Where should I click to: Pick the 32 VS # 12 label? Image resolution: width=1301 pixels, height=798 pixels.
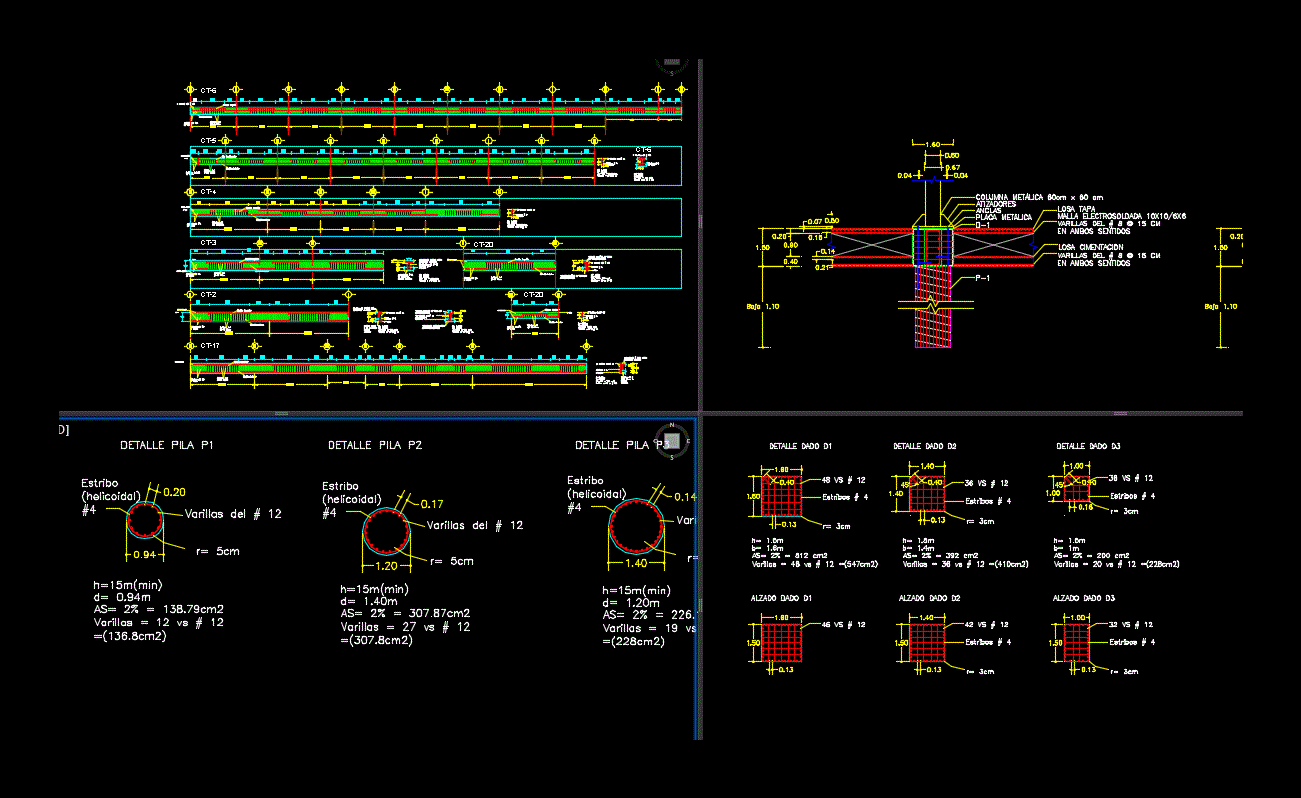coord(1132,624)
